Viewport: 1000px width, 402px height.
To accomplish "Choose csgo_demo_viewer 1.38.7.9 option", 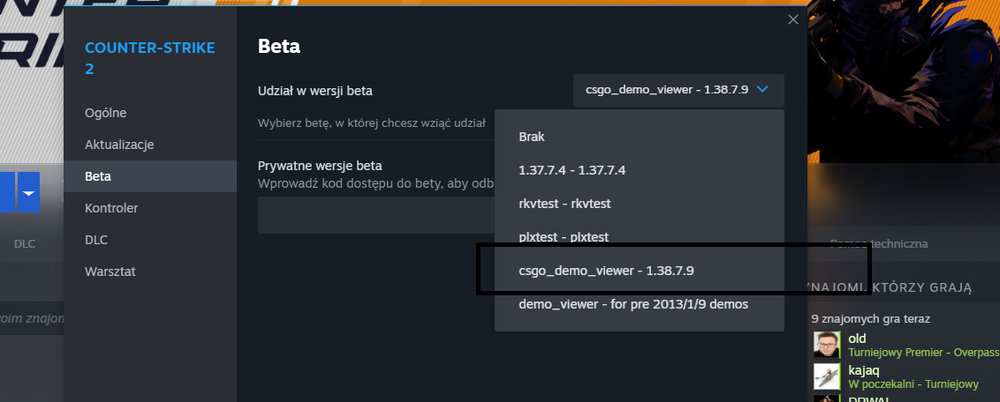I will tap(639, 271).
